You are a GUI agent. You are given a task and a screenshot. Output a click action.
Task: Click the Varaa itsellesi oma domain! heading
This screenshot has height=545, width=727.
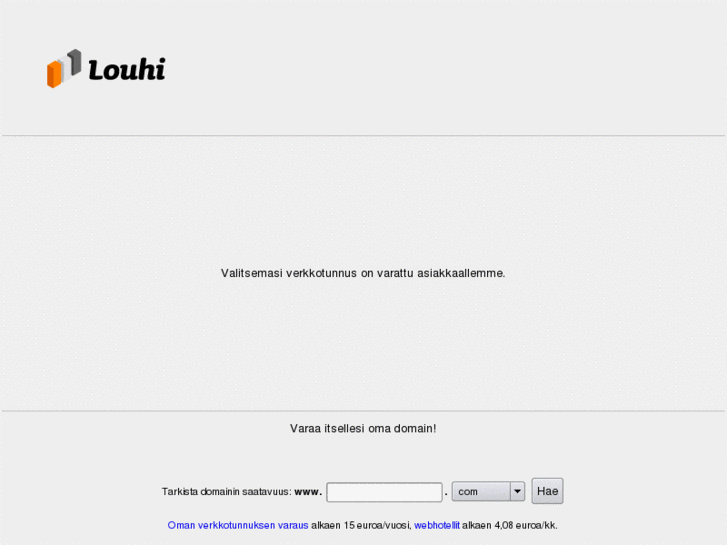(x=363, y=428)
